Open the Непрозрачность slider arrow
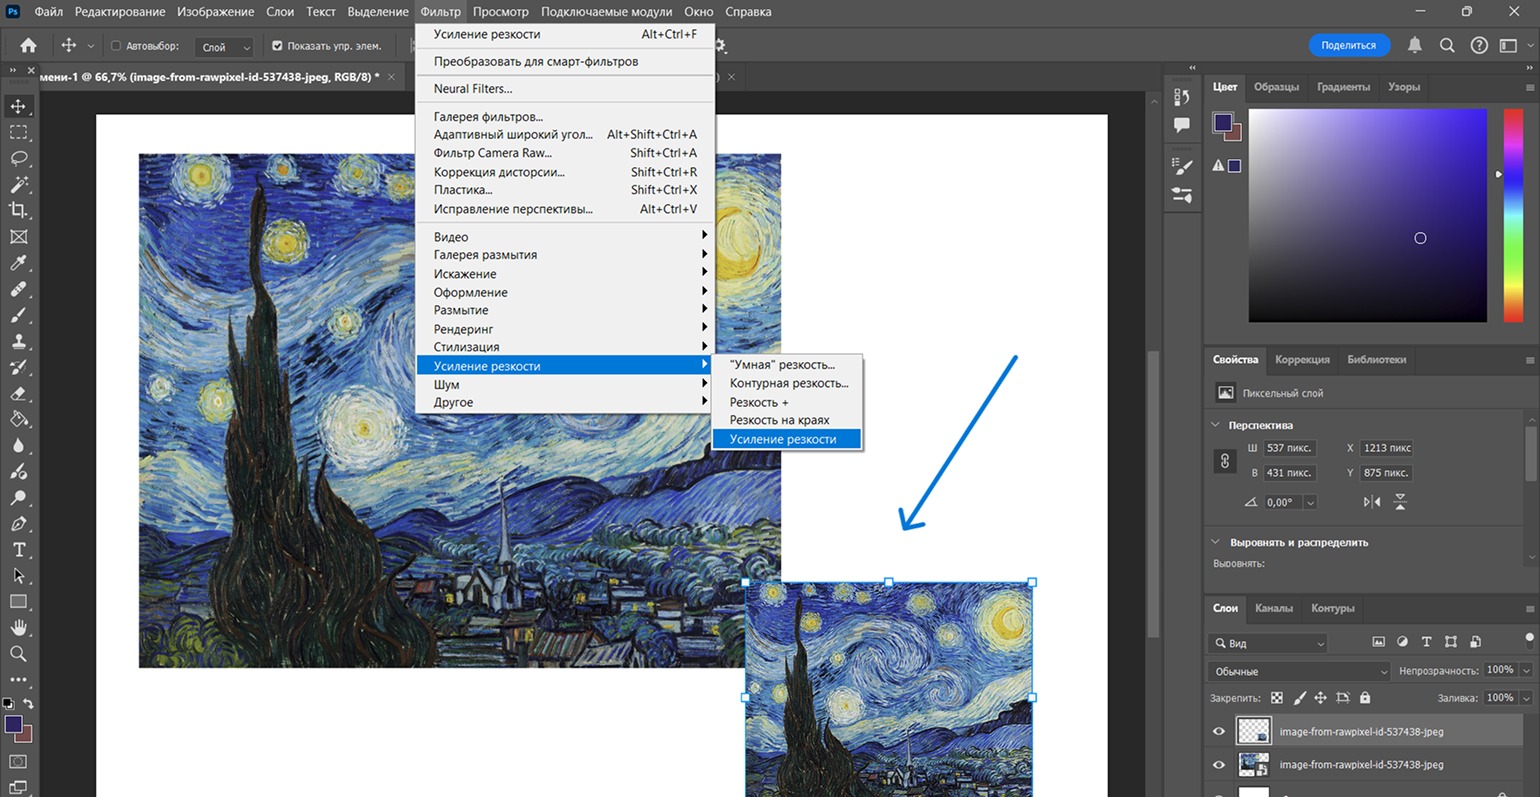The width and height of the screenshot is (1540, 797). click(1527, 670)
